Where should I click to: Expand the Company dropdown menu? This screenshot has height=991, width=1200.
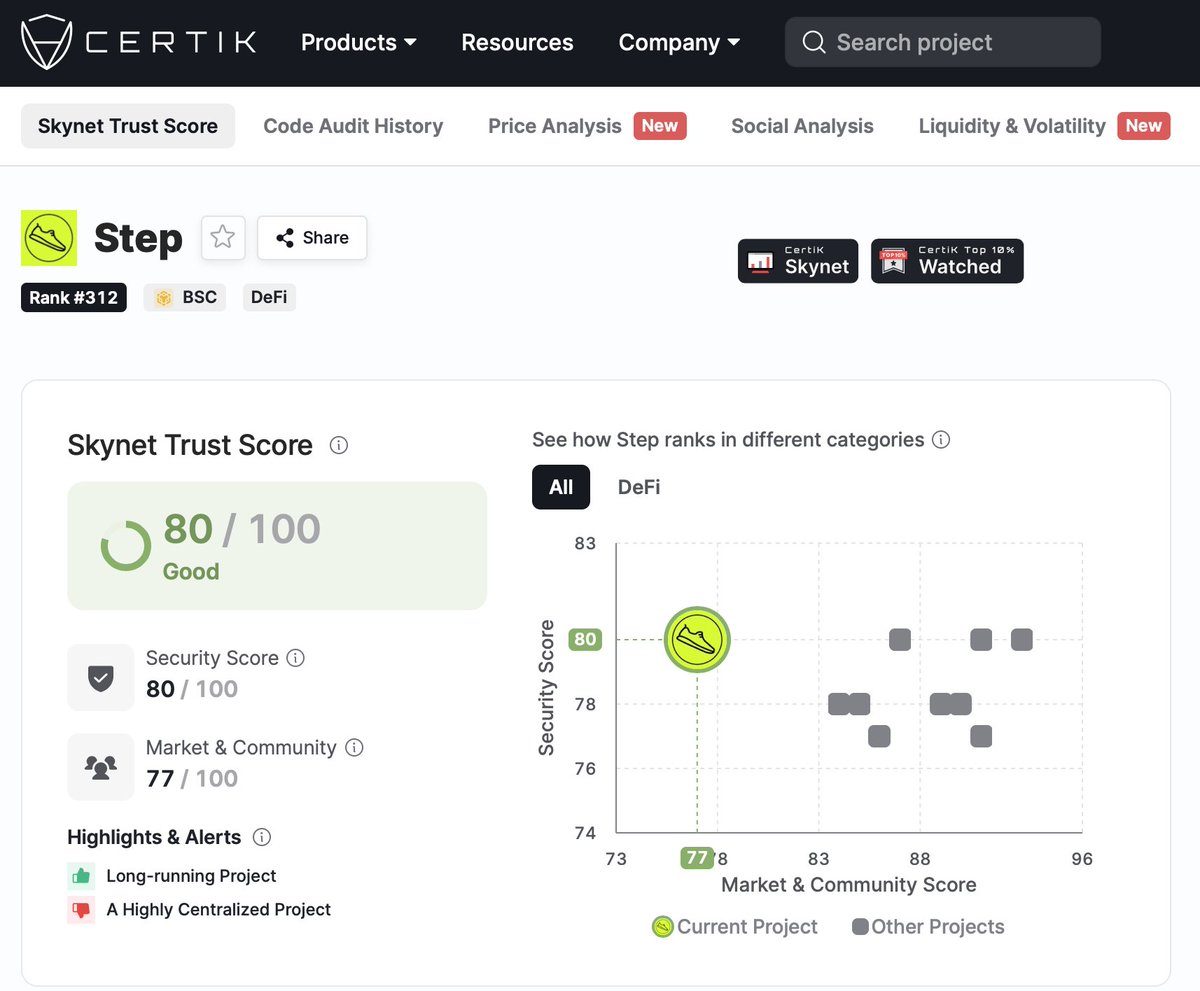pyautogui.click(x=679, y=42)
